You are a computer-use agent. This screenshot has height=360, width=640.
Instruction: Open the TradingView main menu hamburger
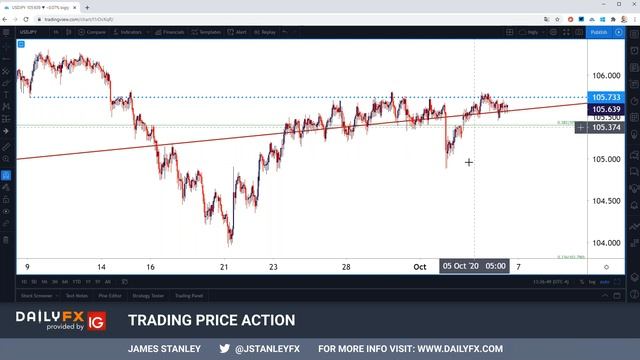click(x=6, y=32)
